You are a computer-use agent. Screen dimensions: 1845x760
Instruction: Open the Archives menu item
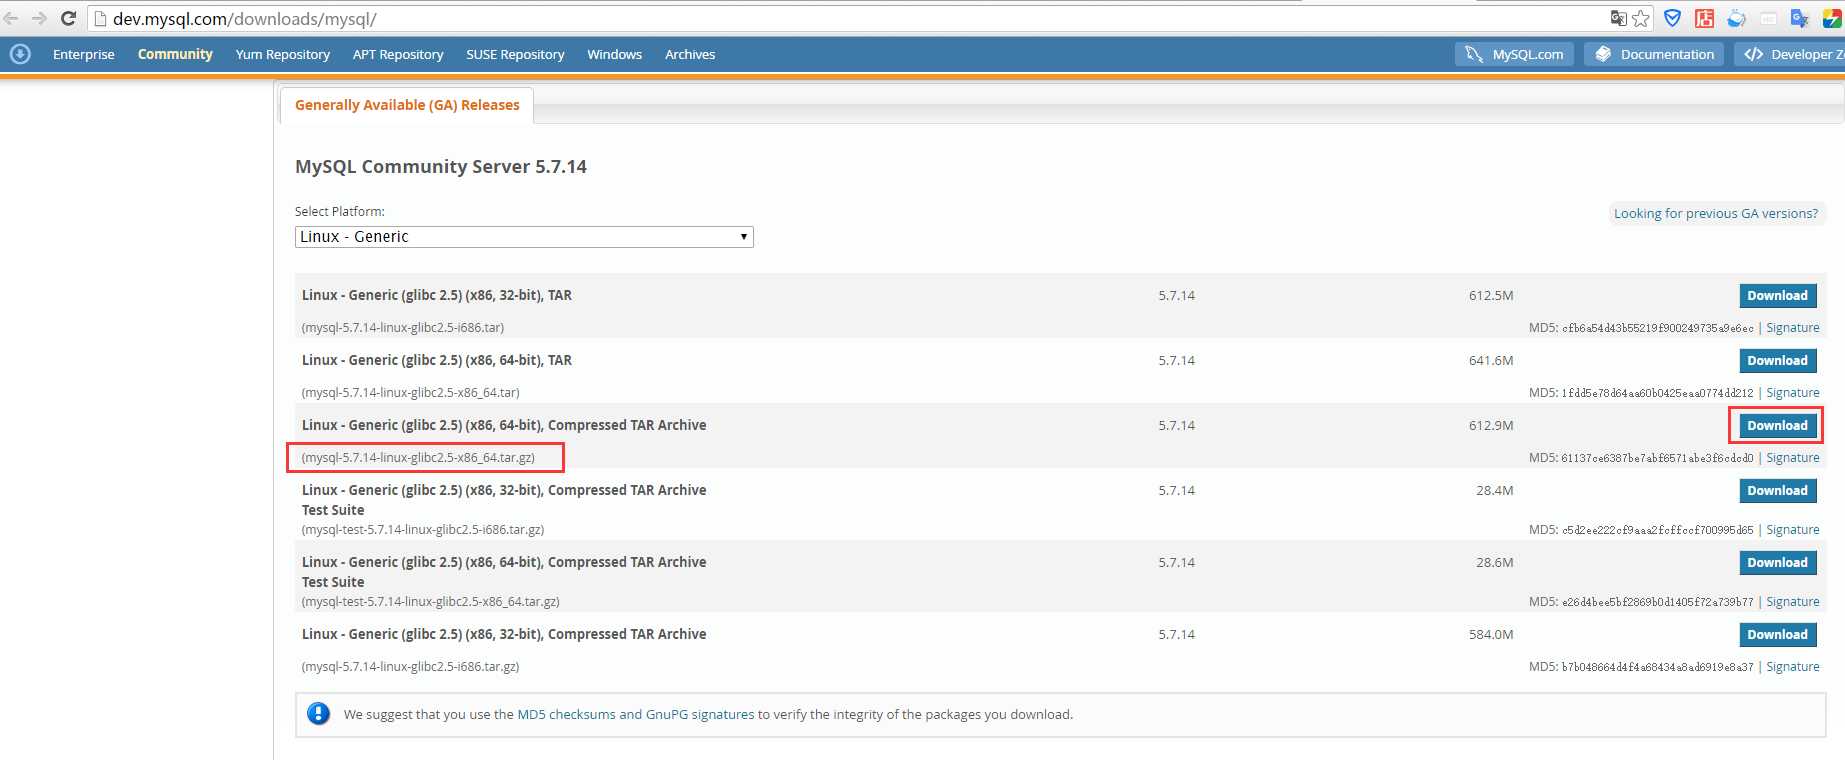tap(690, 54)
